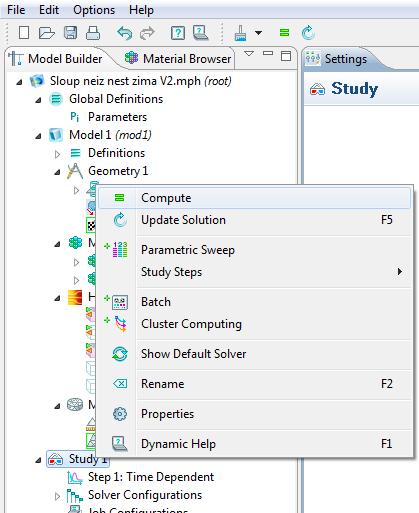Choose Parametric Sweep in context menu
419x513 pixels.
point(255,250)
